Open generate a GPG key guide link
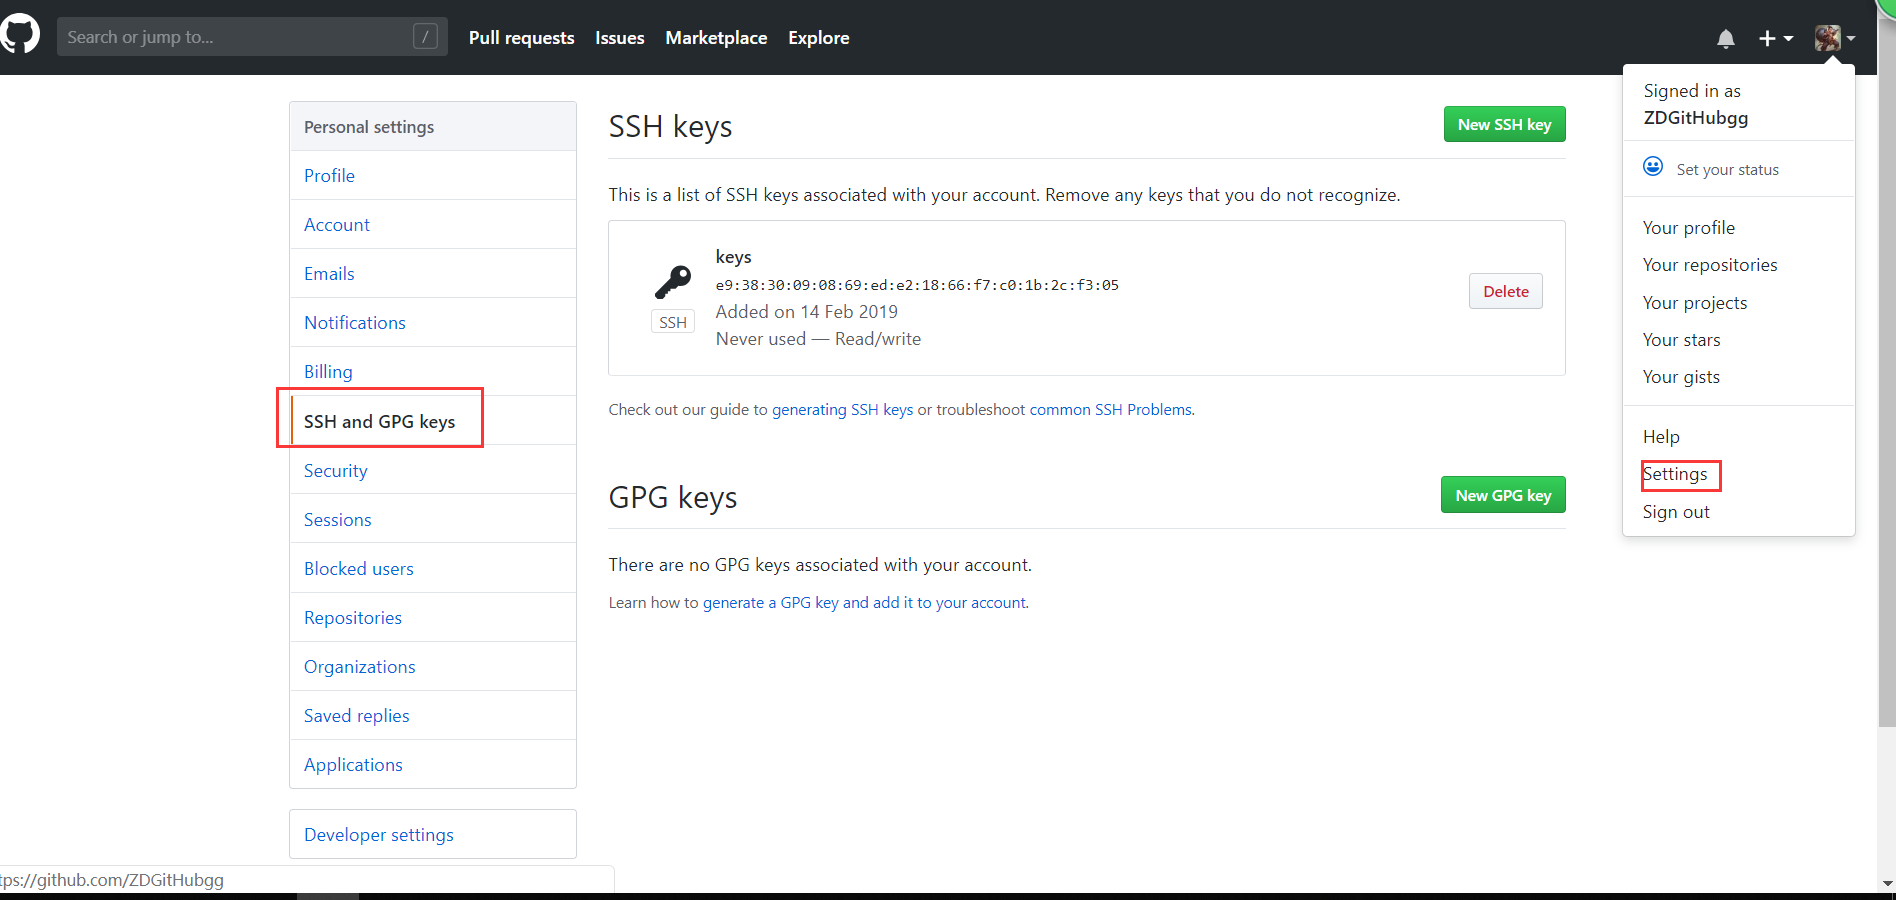The image size is (1896, 900). (x=865, y=602)
